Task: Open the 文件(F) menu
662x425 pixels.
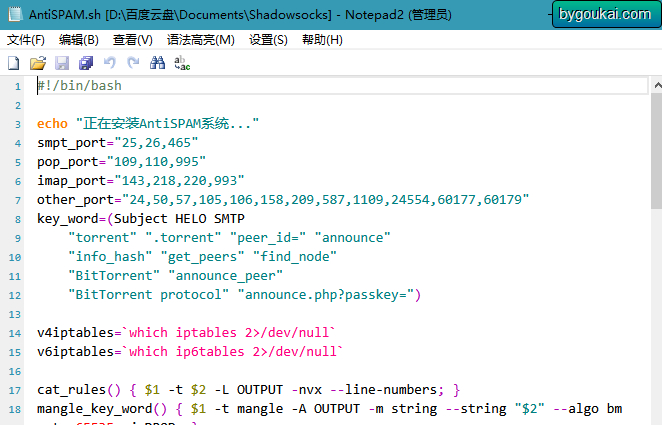Action: 26,40
